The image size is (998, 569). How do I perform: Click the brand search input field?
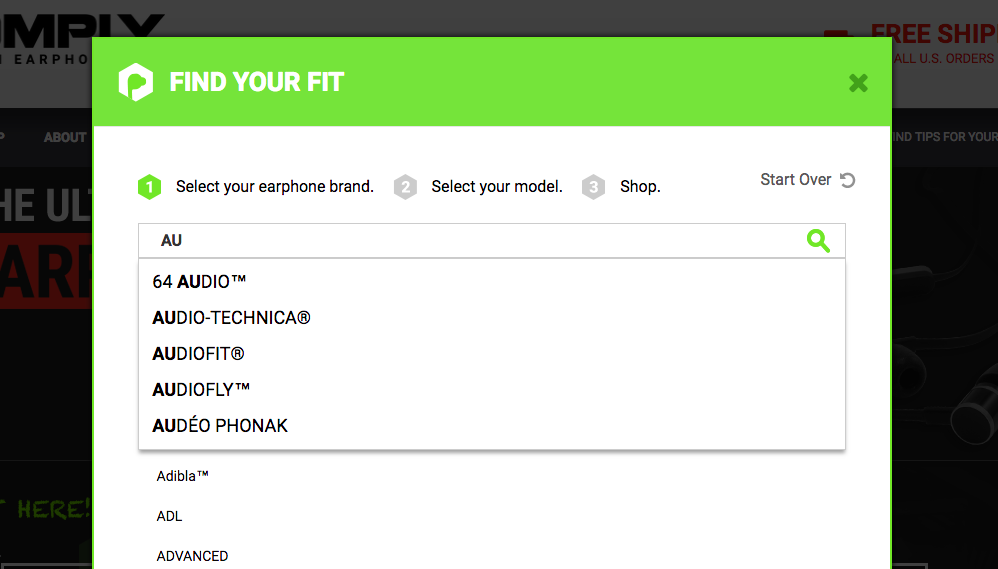[x=471, y=241]
